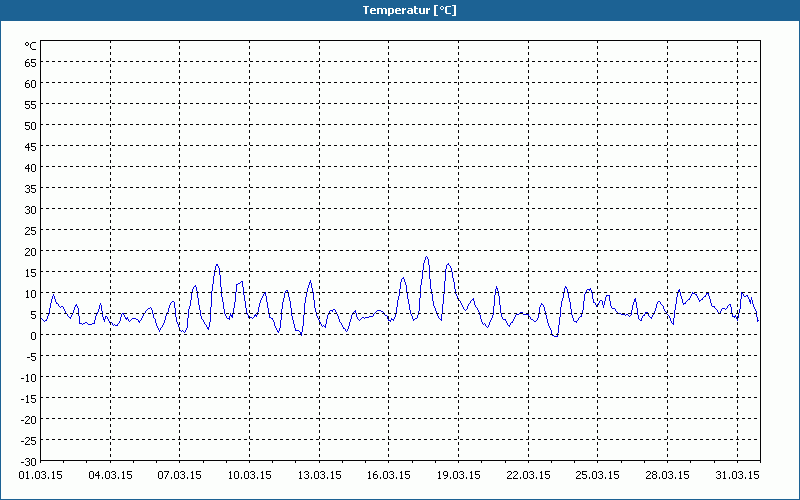The width and height of the screenshot is (800, 500).
Task: Select the 30 value on the temperature axis
Action: coord(31,210)
